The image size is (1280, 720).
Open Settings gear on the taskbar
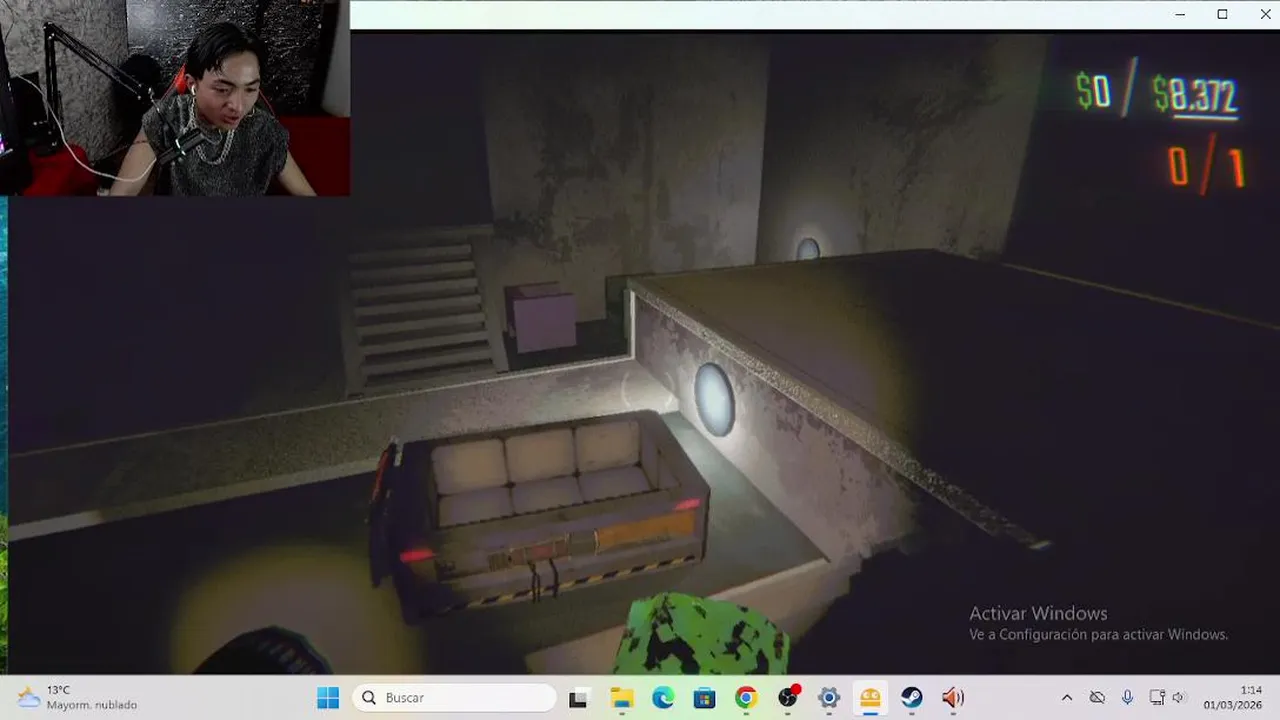829,698
